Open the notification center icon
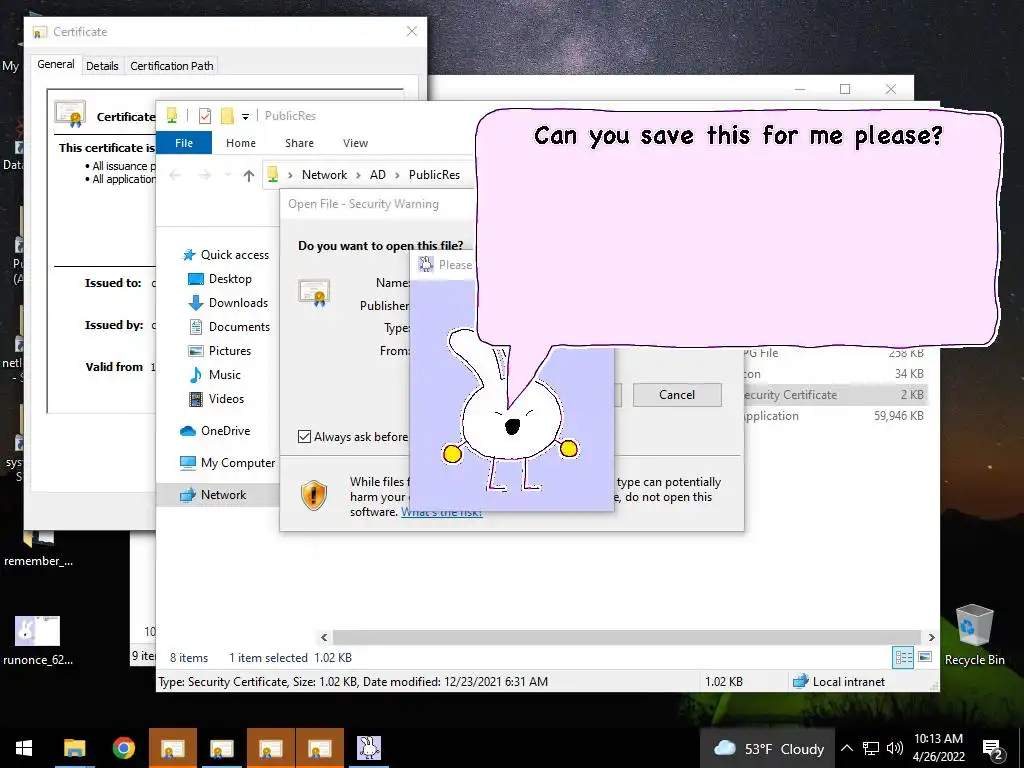The height and width of the screenshot is (768, 1024). pyautogui.click(x=993, y=748)
